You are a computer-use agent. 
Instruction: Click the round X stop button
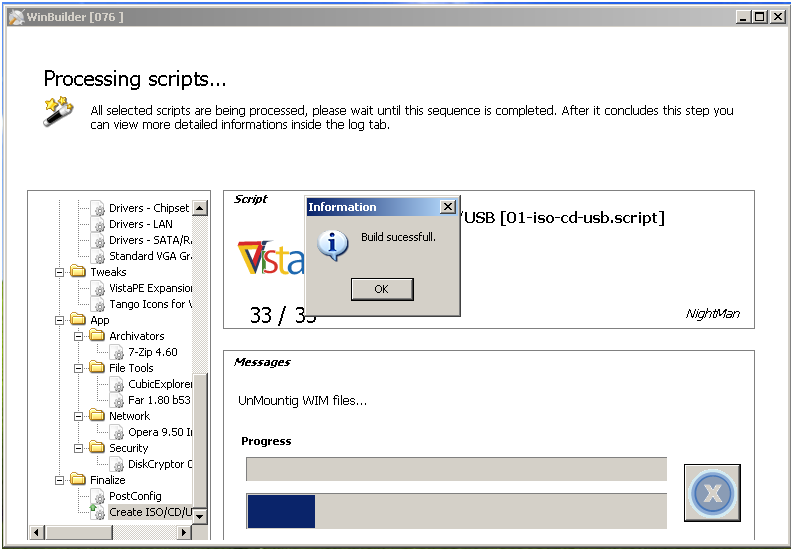click(x=712, y=492)
